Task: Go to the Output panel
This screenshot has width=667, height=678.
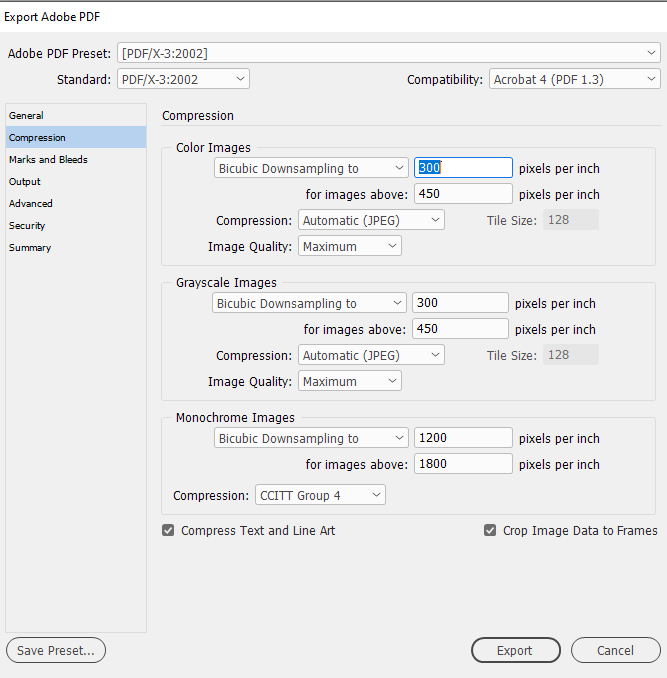Action: pyautogui.click(x=76, y=182)
